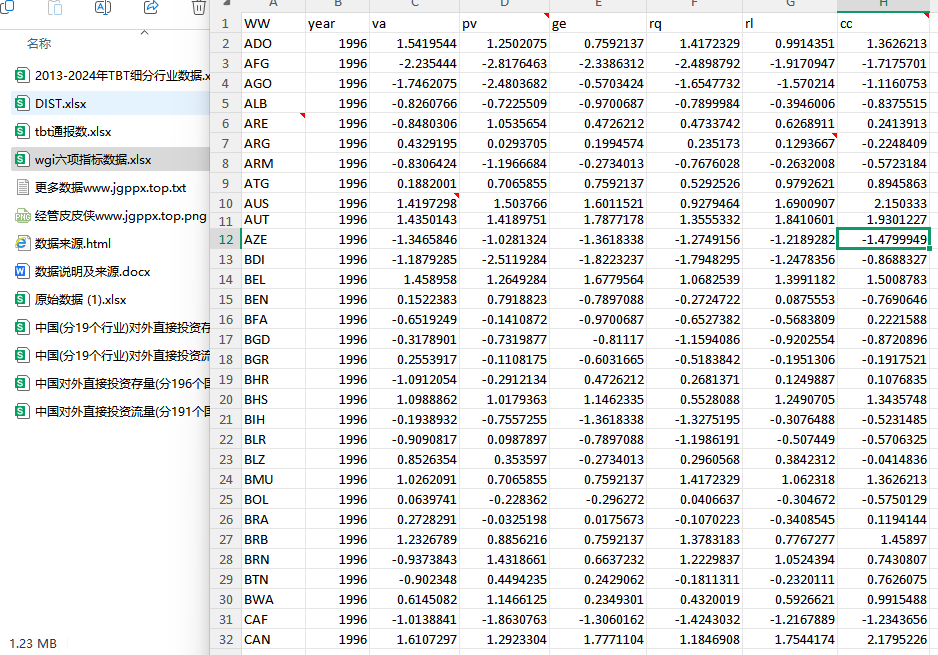The width and height of the screenshot is (938, 655).
Task: Click the cell containing CAN
Action: pyautogui.click(x=273, y=639)
